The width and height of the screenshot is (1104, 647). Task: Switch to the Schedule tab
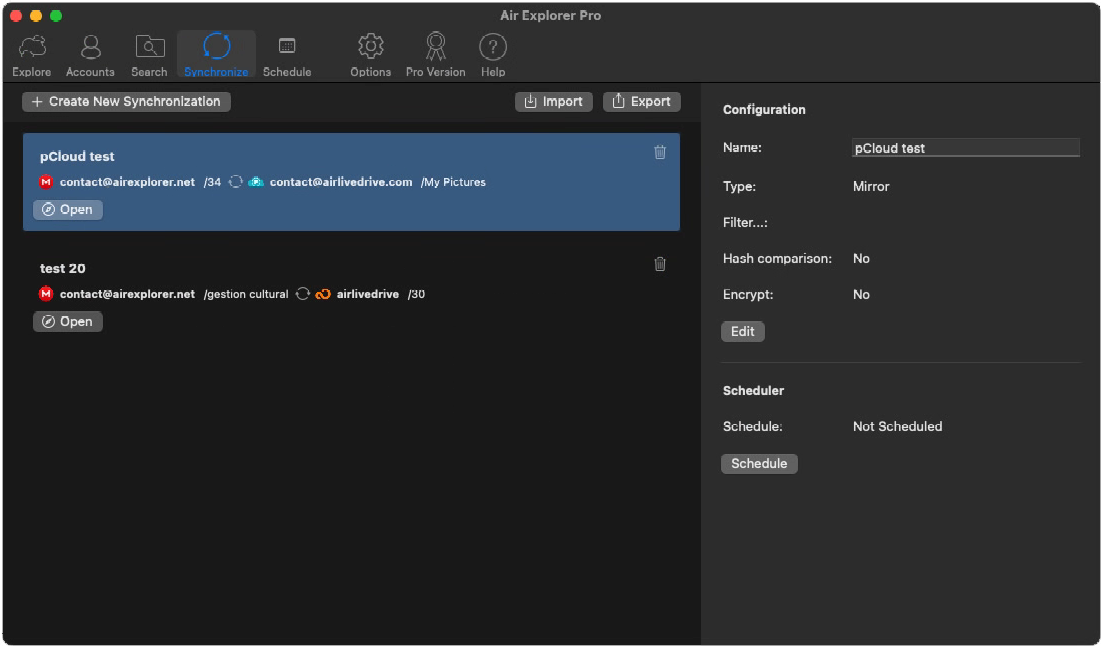click(287, 46)
